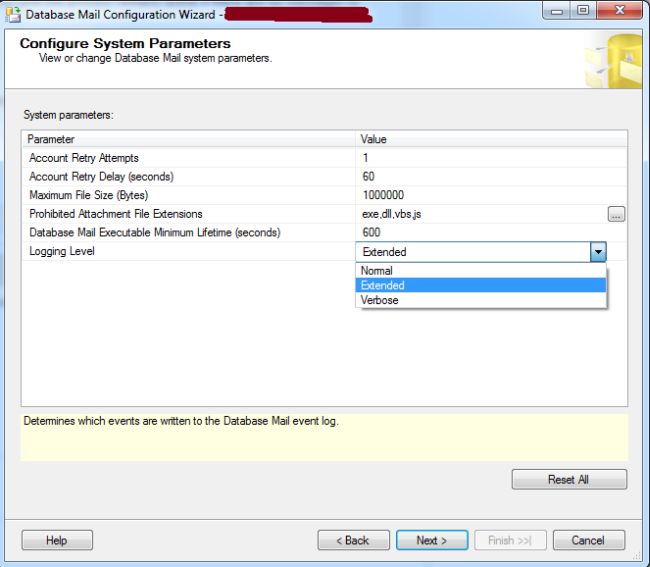Collapse the Logging Level dropdown arrow
The width and height of the screenshot is (650, 567).
click(x=598, y=252)
